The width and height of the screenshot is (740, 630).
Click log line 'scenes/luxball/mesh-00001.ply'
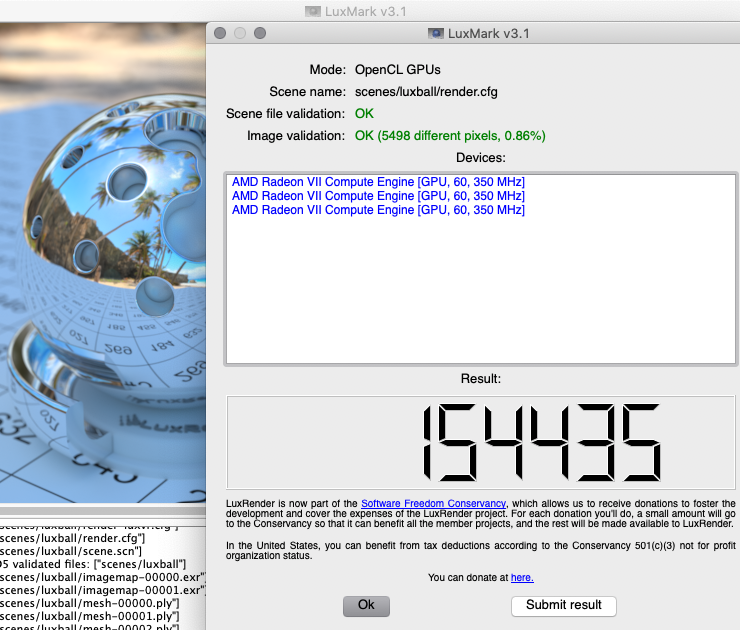coord(90,616)
